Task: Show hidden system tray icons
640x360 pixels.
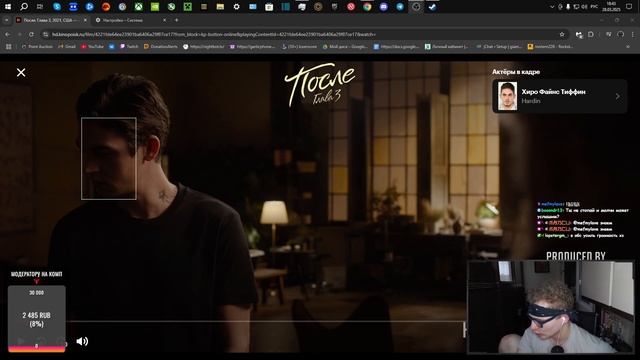Action: (552, 7)
